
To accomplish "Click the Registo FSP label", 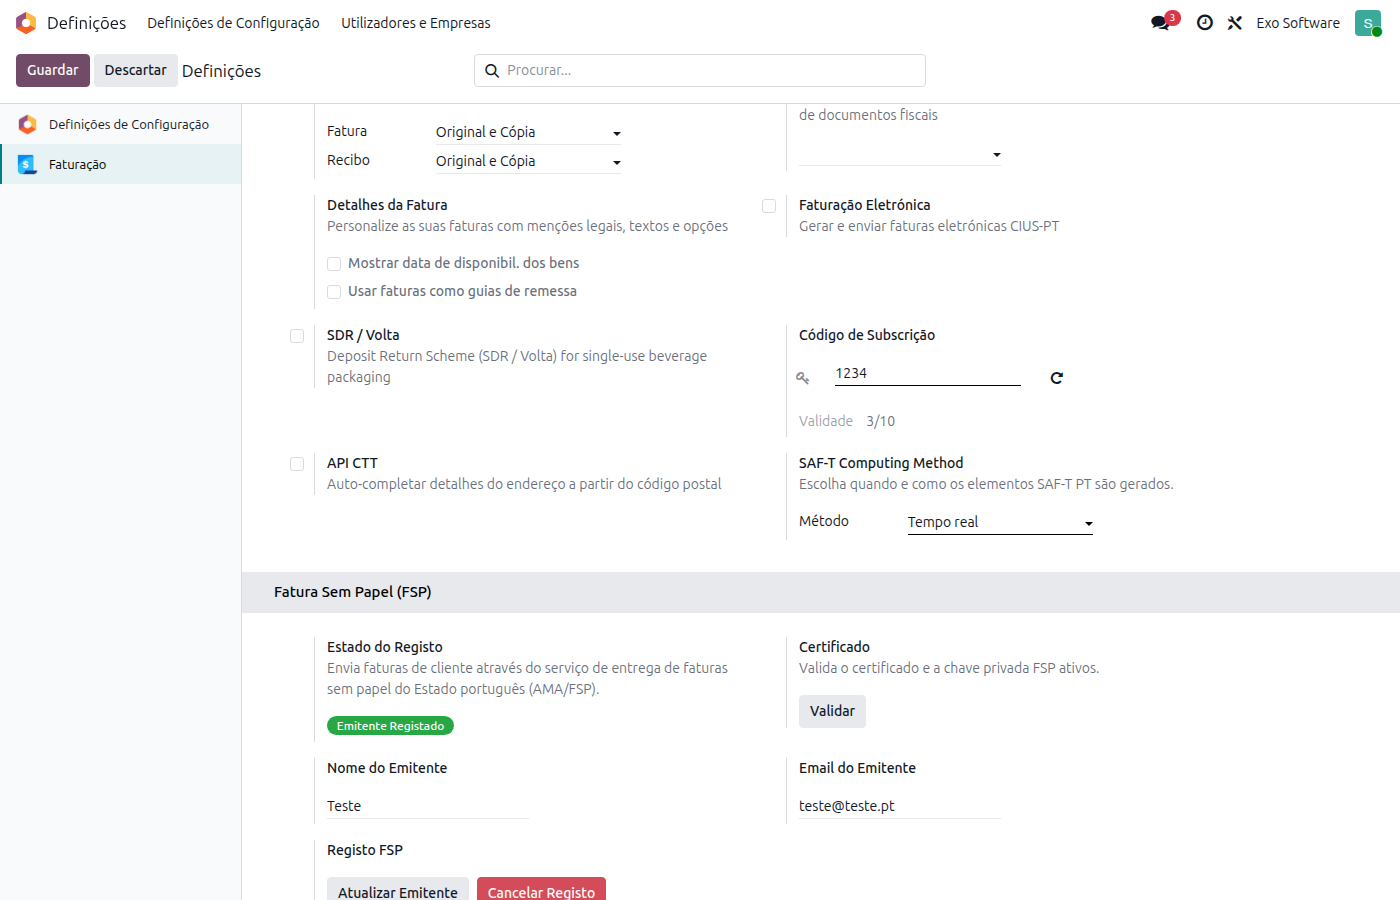I will coord(365,850).
